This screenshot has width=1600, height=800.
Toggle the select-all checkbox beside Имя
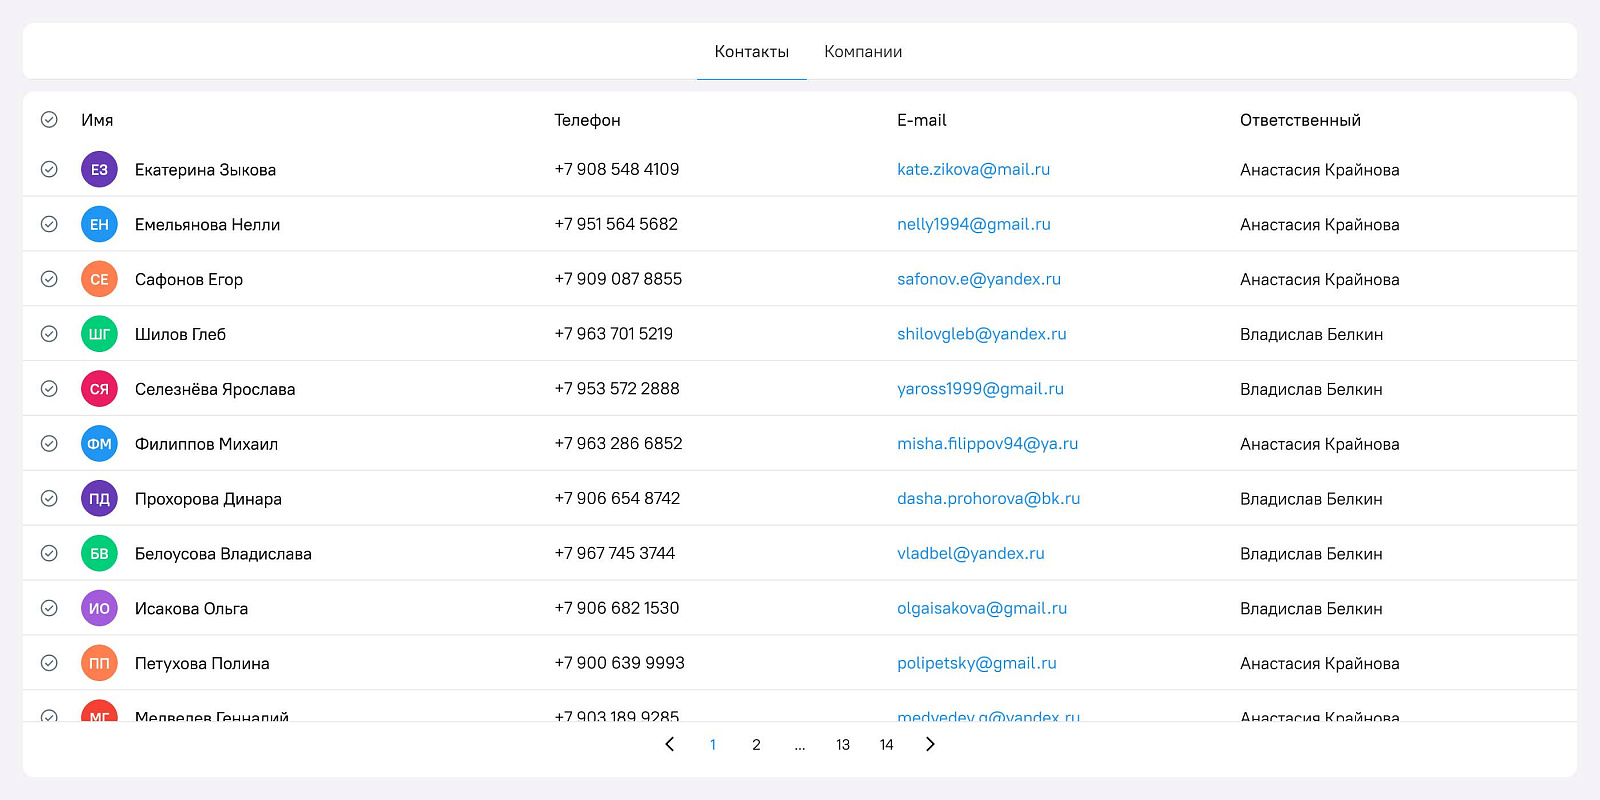pos(49,120)
